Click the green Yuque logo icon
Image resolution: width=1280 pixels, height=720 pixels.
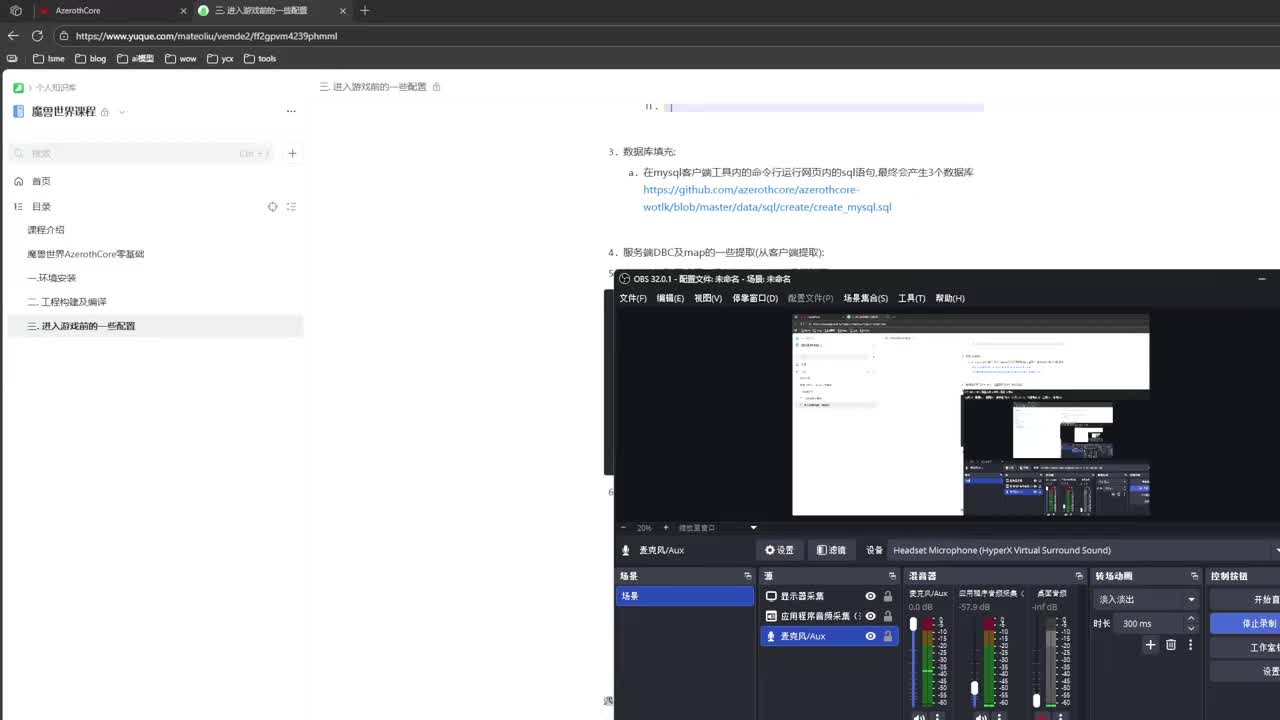point(18,87)
